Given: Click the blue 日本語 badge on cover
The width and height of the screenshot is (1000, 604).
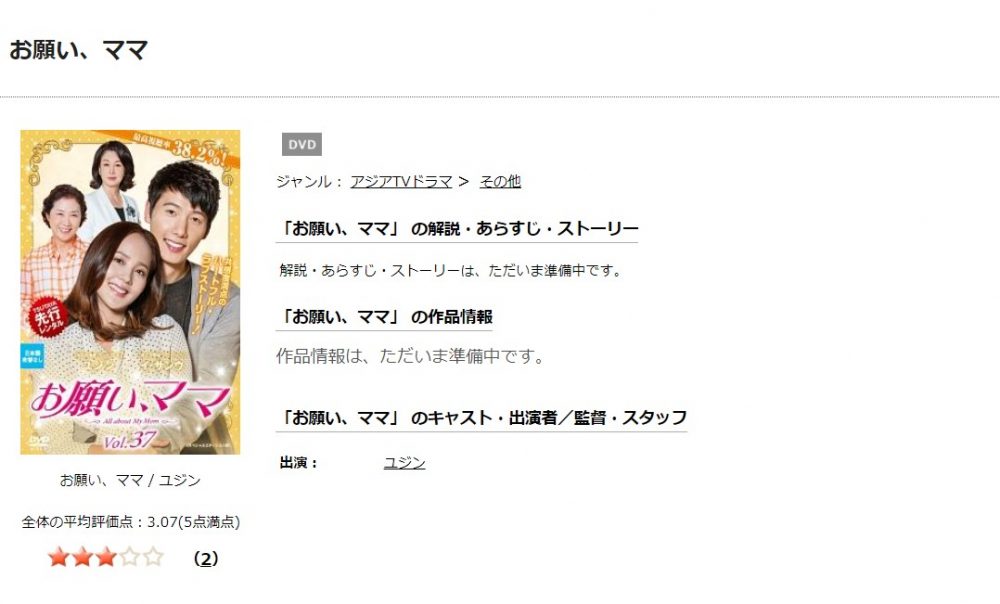Looking at the screenshot, I should click(x=32, y=357).
